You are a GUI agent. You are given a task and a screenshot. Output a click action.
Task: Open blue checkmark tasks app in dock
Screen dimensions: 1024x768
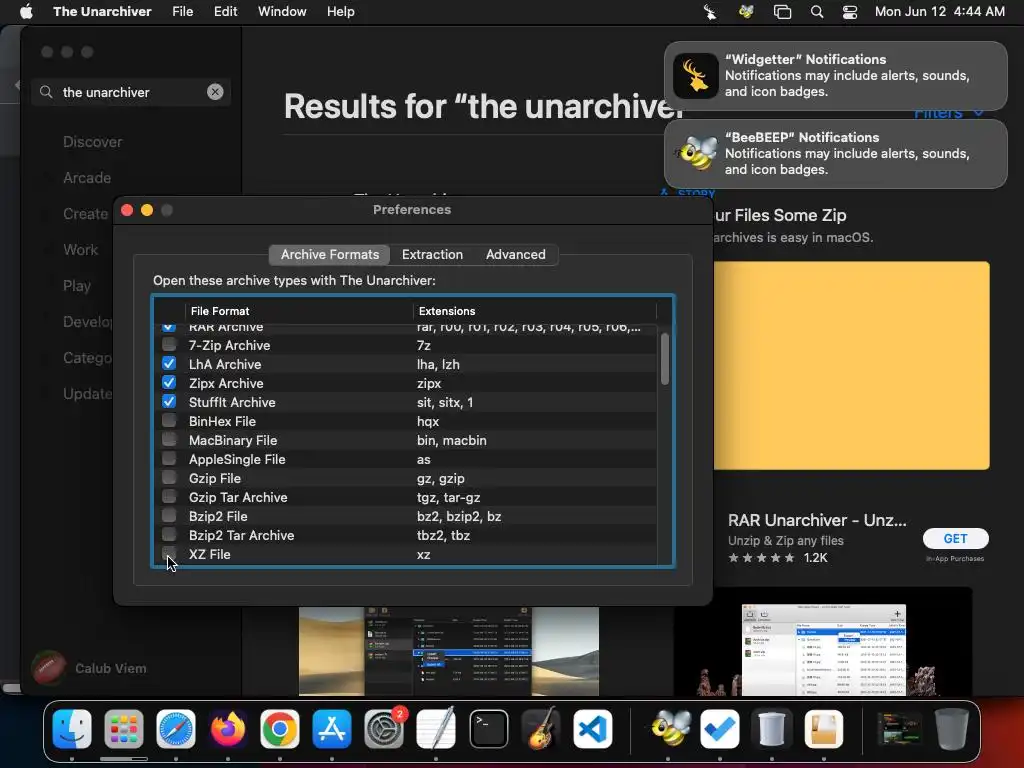tap(720, 729)
